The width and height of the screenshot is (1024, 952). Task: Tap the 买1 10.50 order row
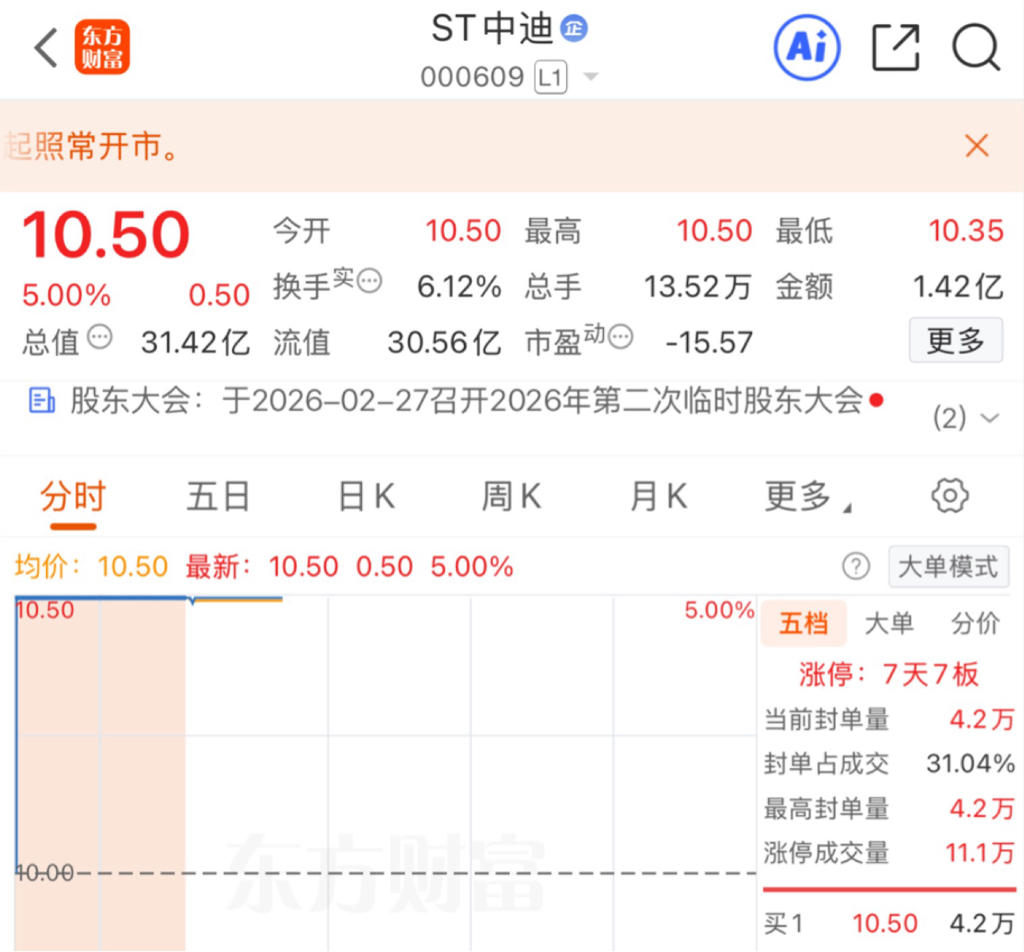[889, 923]
